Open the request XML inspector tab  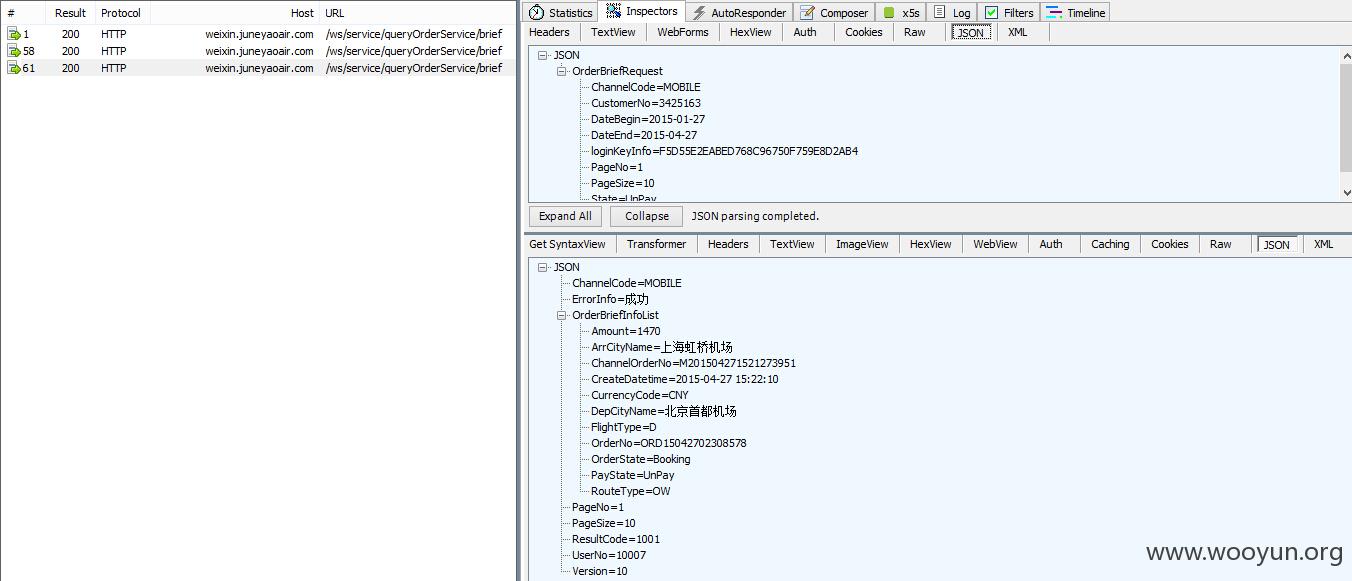(1017, 32)
